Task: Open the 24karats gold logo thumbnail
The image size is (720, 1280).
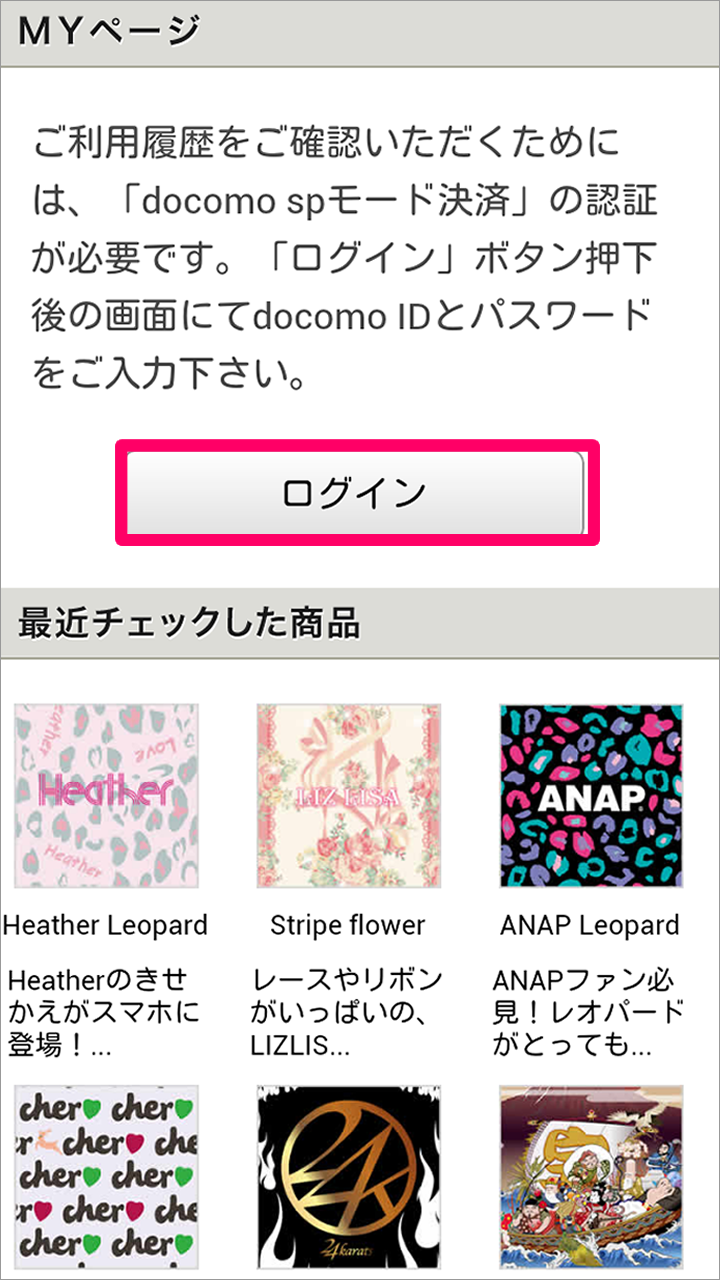Action: coord(349,1178)
